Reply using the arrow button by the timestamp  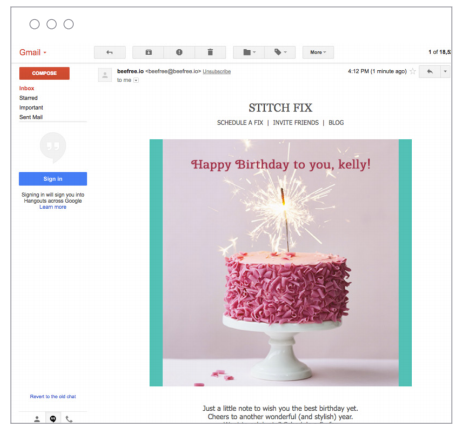(430, 71)
